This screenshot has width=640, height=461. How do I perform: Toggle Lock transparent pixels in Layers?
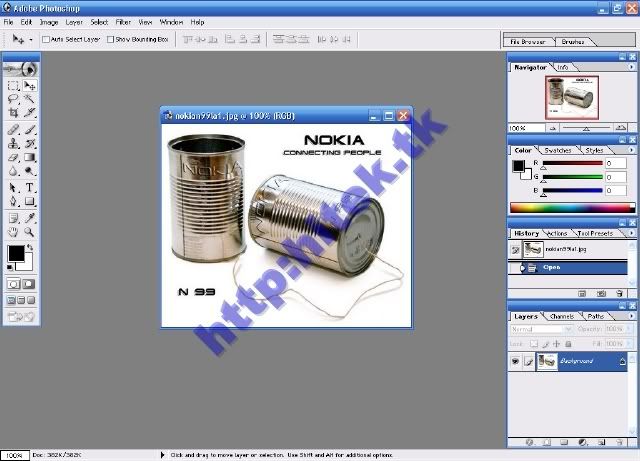534,344
